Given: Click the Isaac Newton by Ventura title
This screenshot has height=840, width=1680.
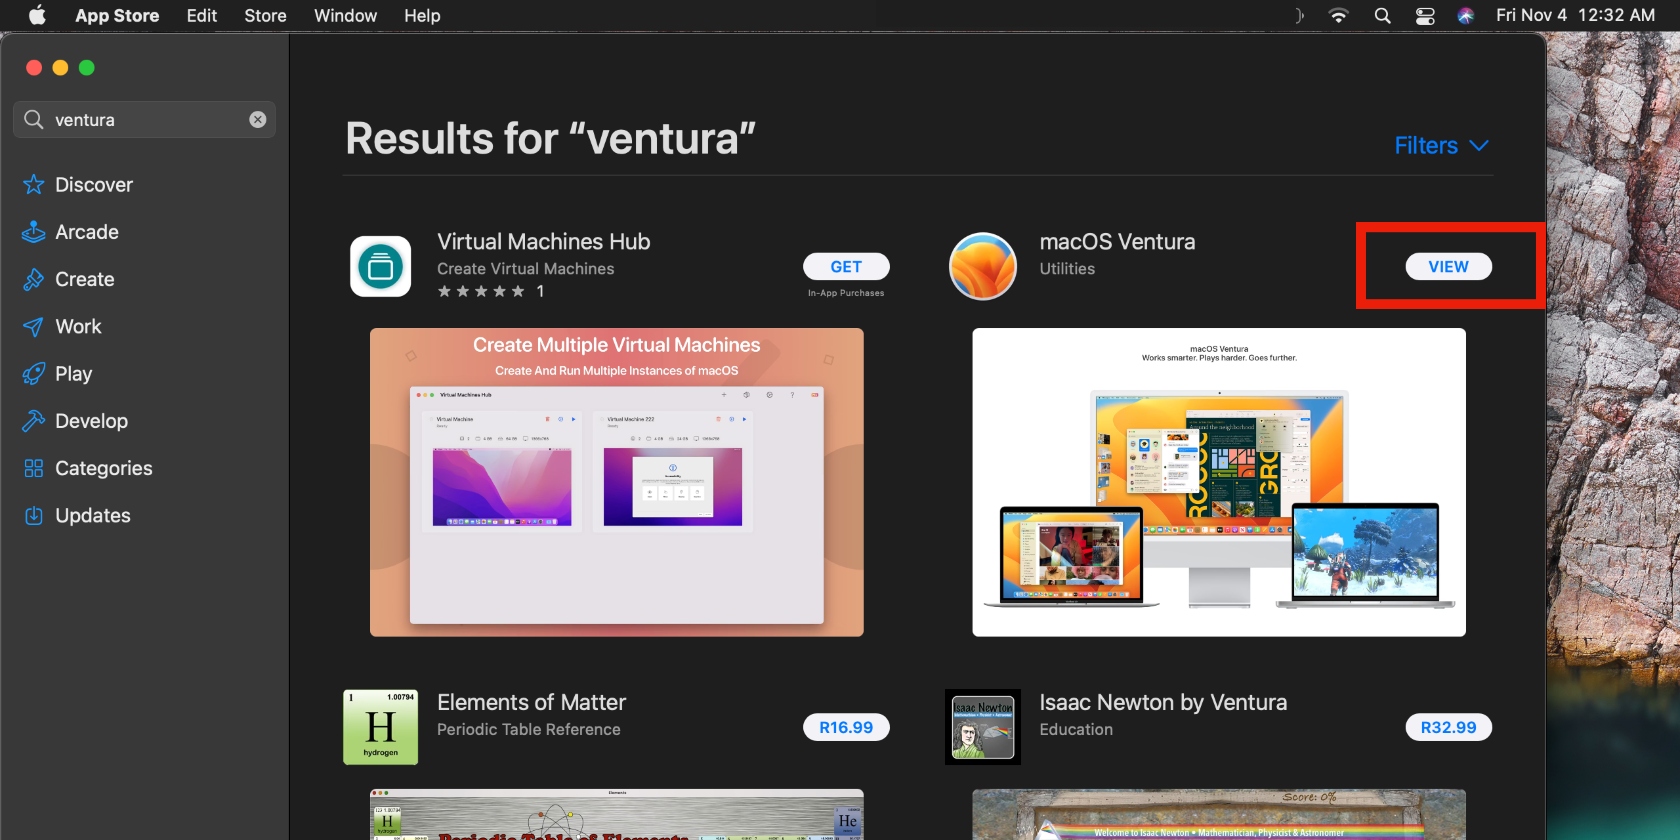Looking at the screenshot, I should point(1163,702).
